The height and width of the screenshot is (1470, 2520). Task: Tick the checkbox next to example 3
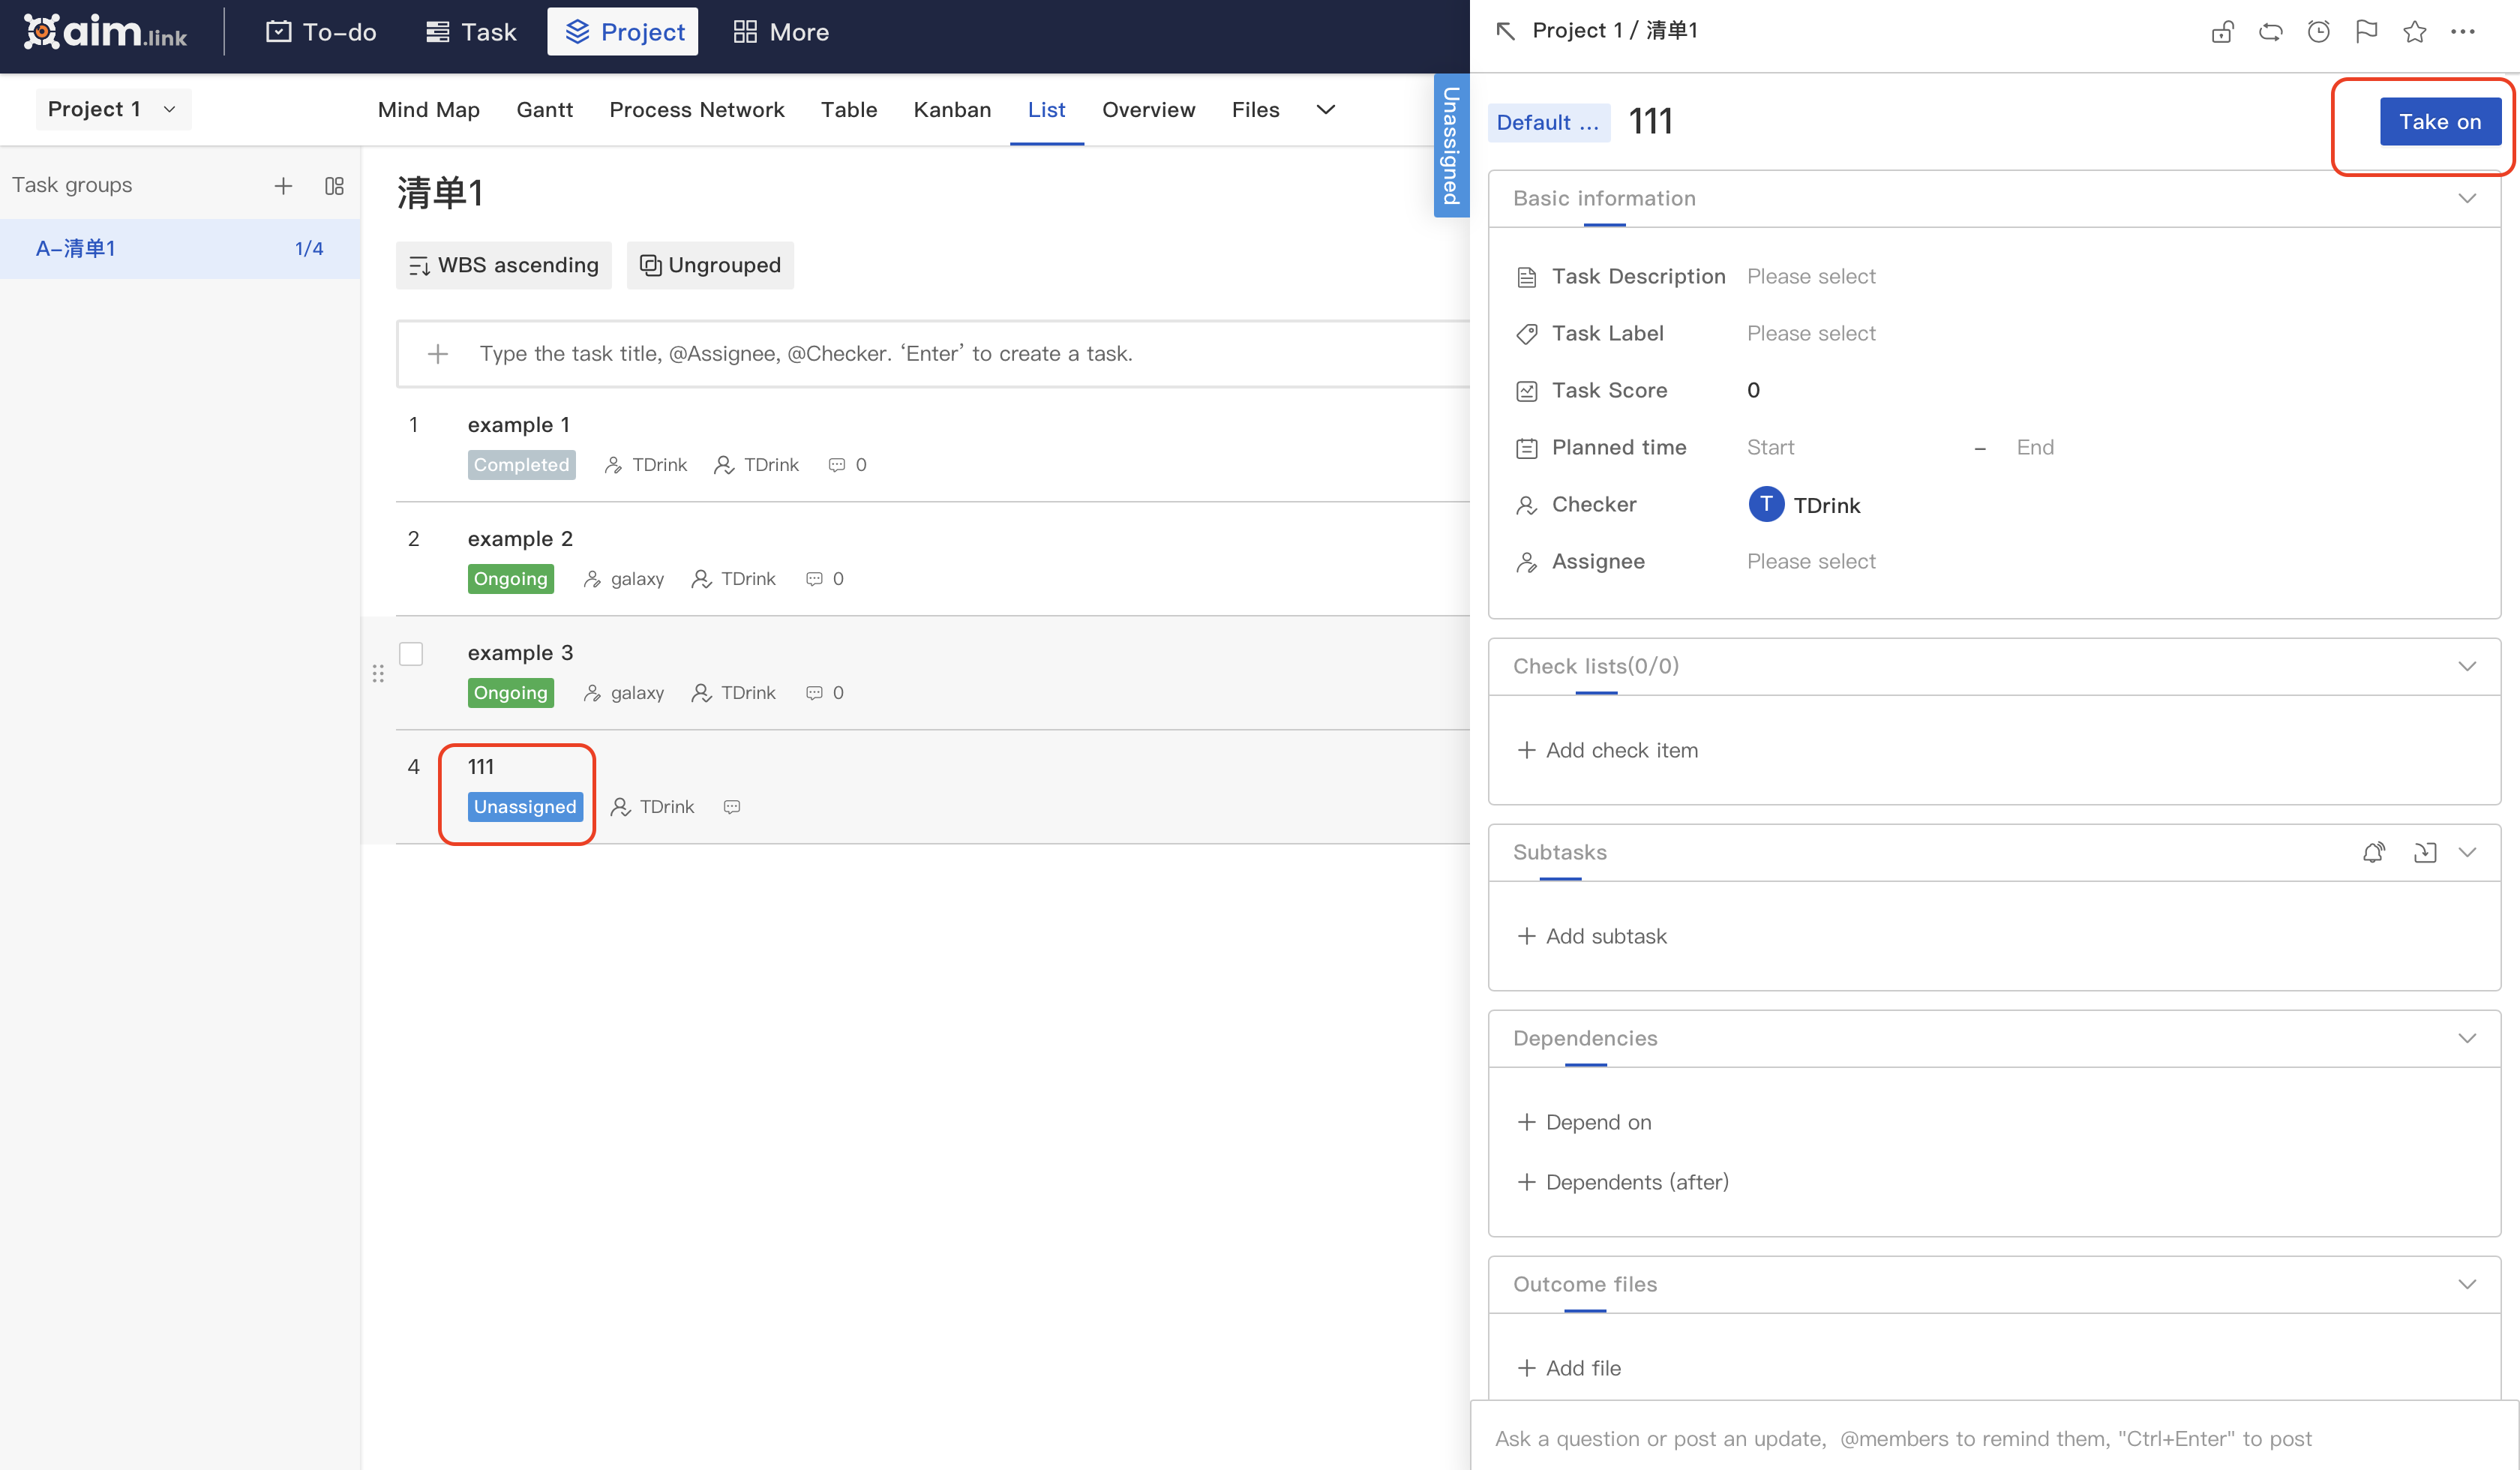[410, 653]
